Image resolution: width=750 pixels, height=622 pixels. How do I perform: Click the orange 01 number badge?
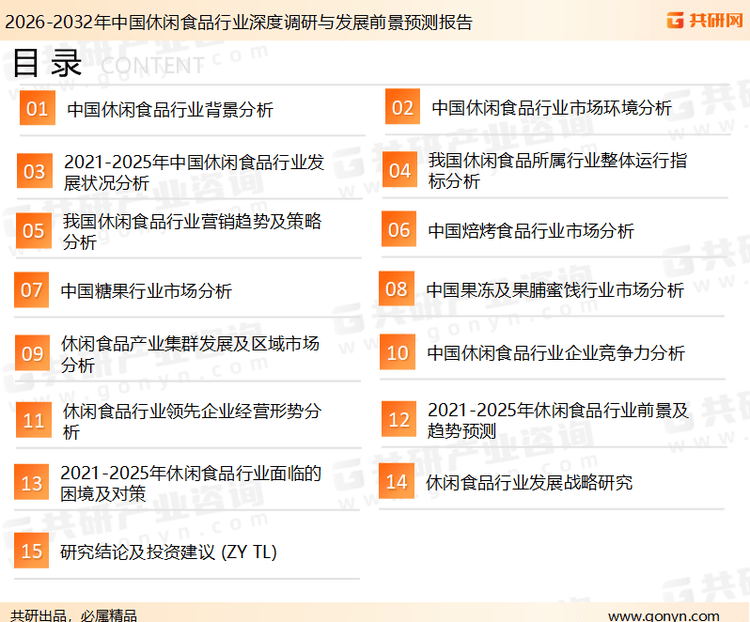37,109
